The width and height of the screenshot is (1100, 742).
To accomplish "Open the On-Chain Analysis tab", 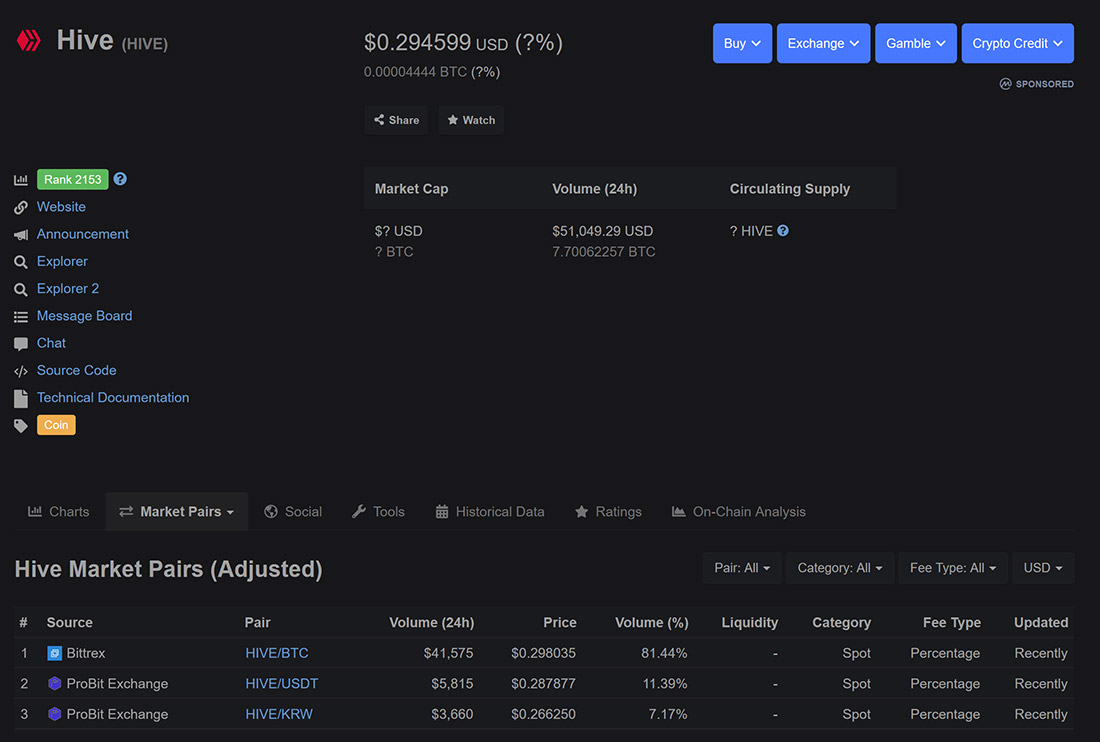I will [739, 512].
